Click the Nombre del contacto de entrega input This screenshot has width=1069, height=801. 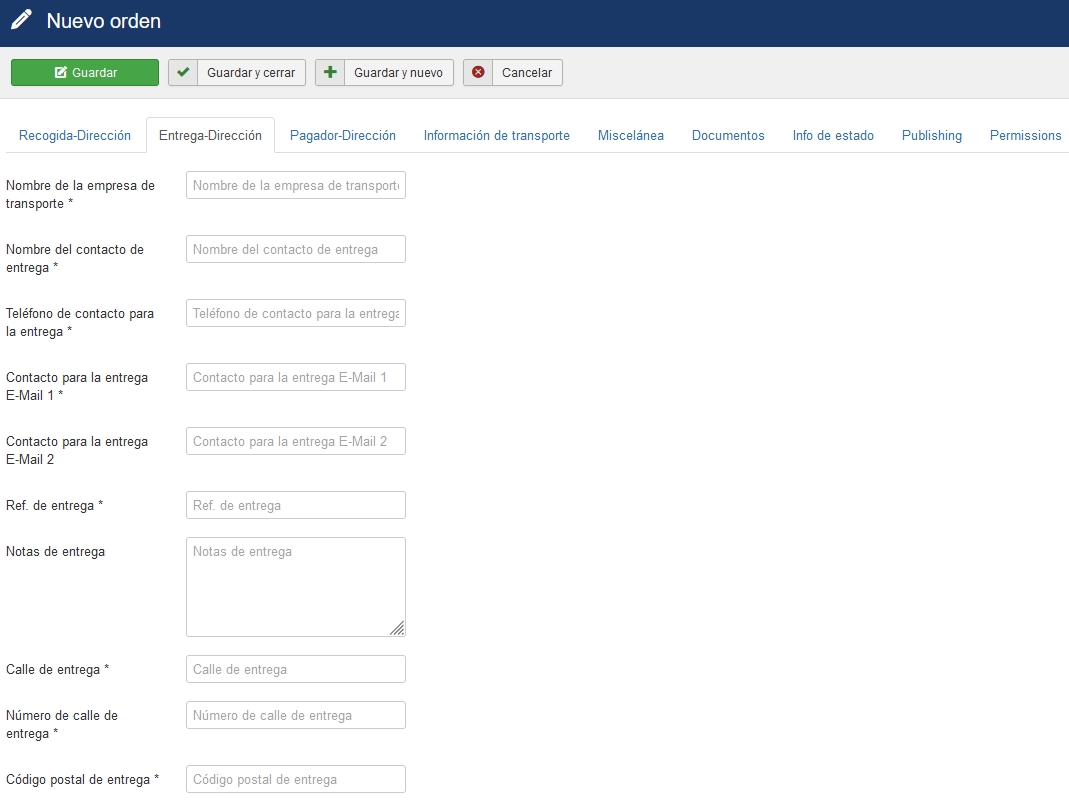[296, 250]
